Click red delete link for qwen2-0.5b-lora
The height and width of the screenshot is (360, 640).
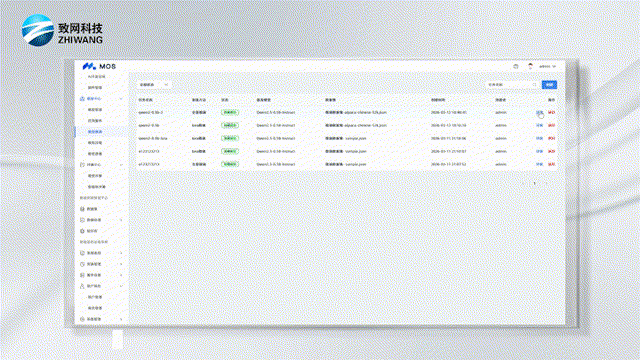(x=551, y=138)
